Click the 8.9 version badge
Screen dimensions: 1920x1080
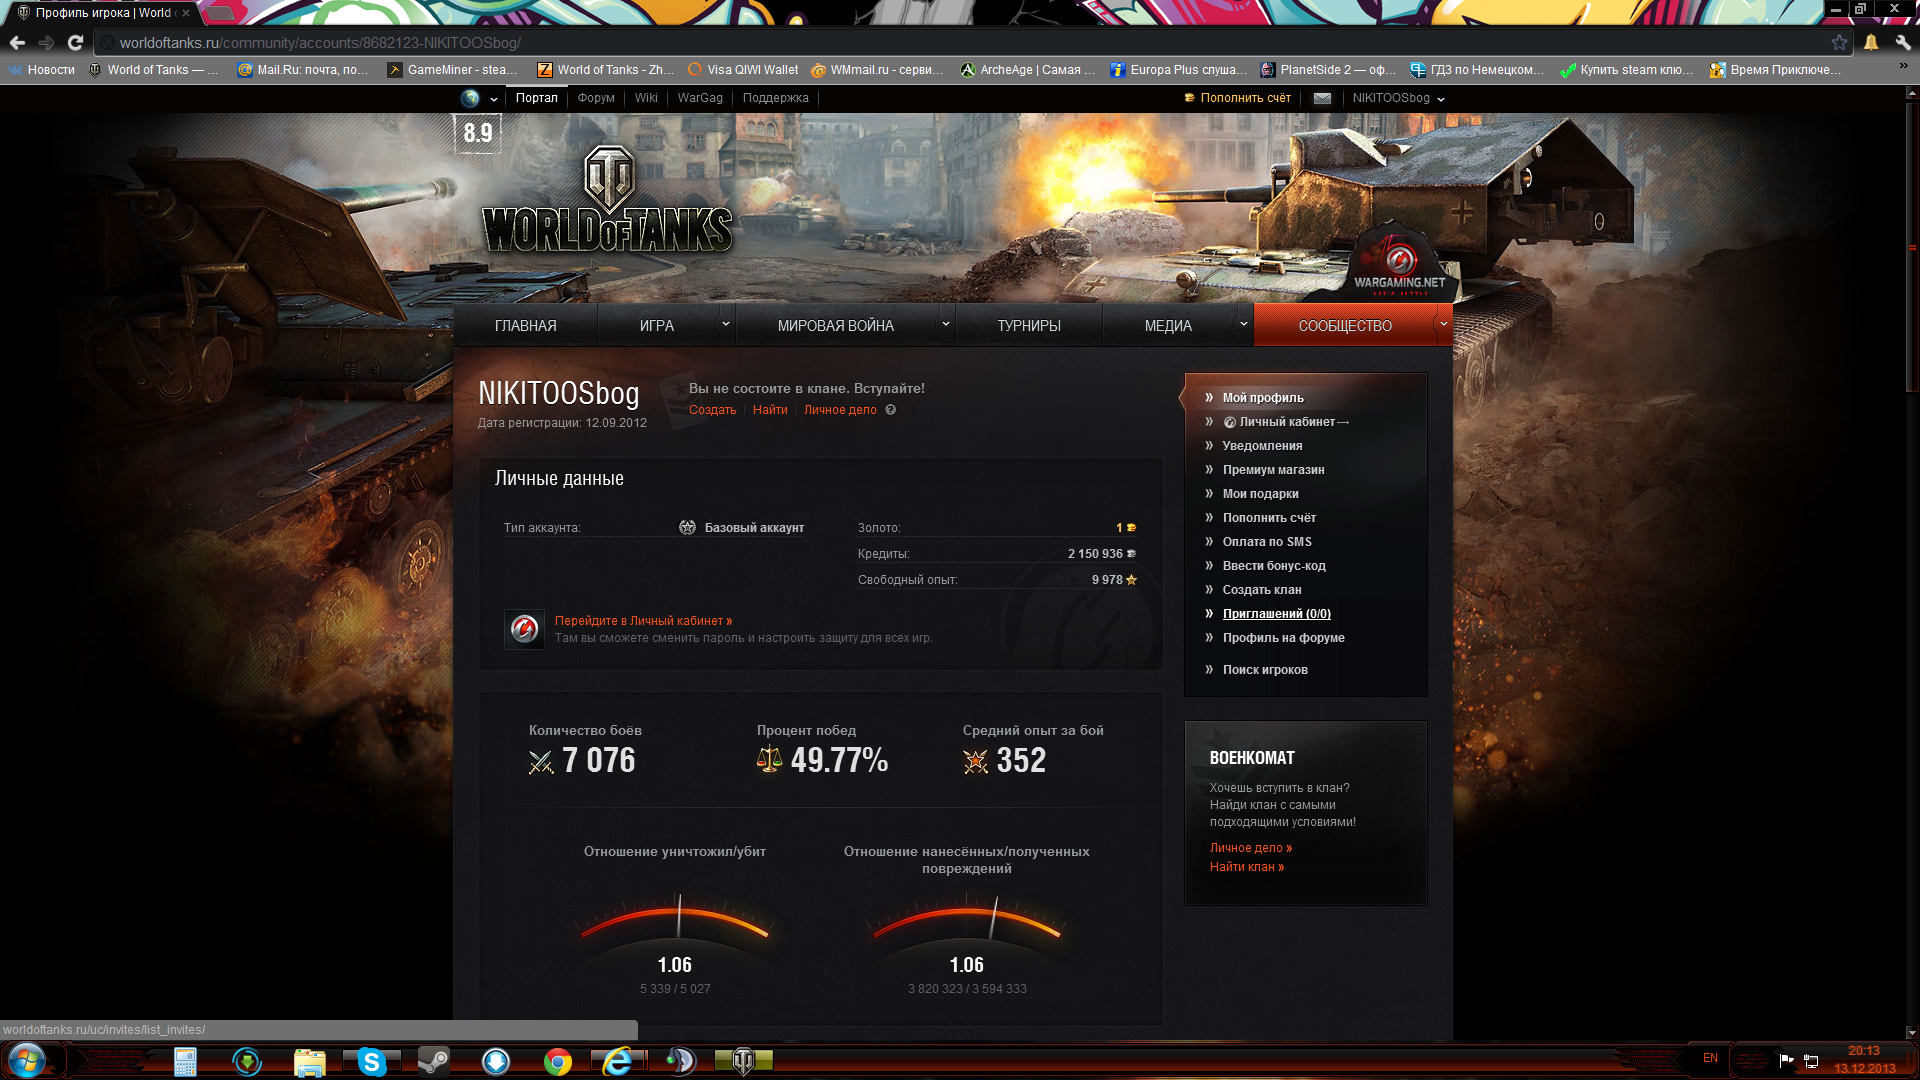[478, 133]
